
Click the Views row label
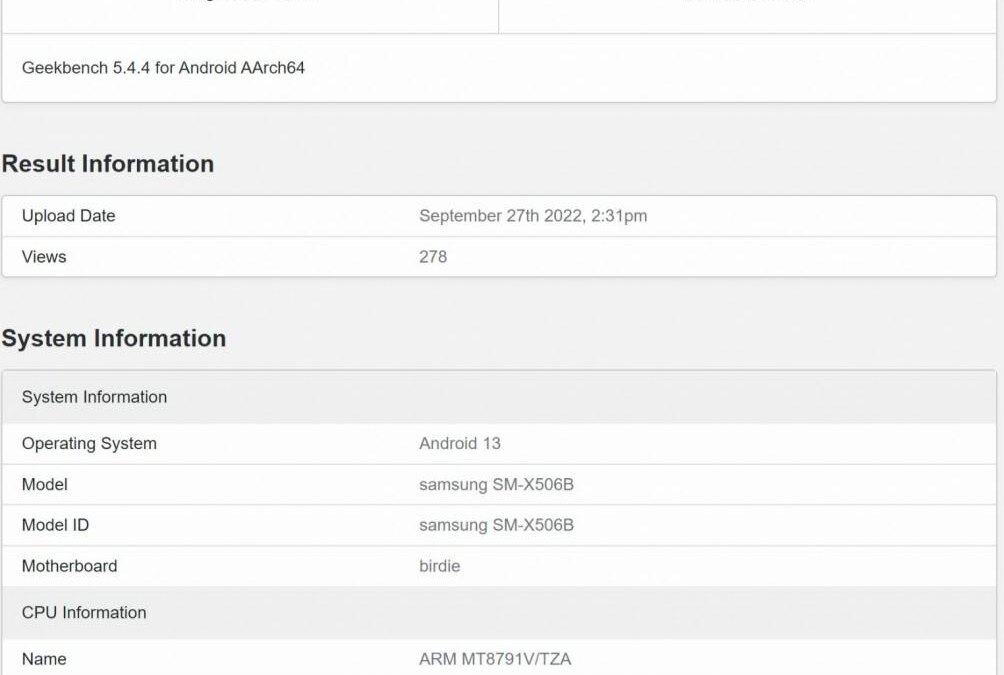[44, 257]
